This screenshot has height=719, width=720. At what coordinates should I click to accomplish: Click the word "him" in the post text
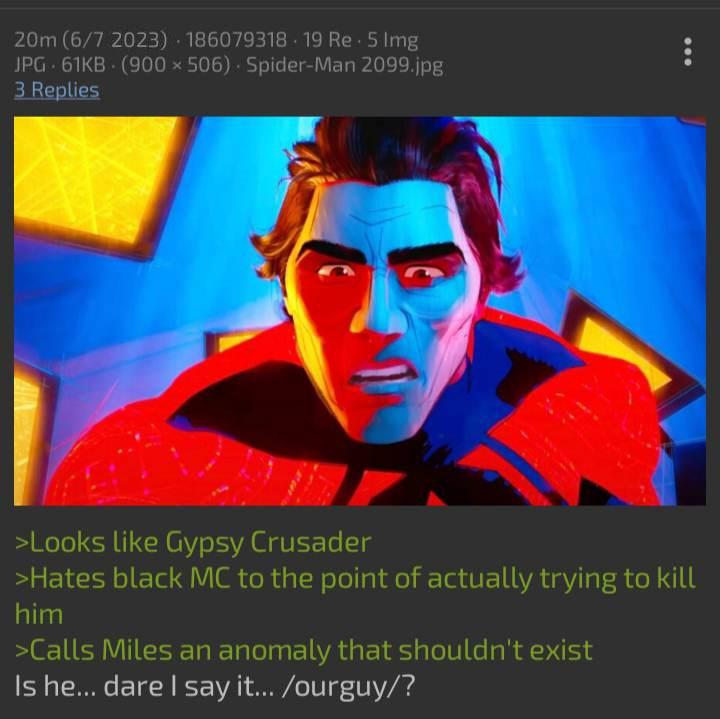coord(39,614)
